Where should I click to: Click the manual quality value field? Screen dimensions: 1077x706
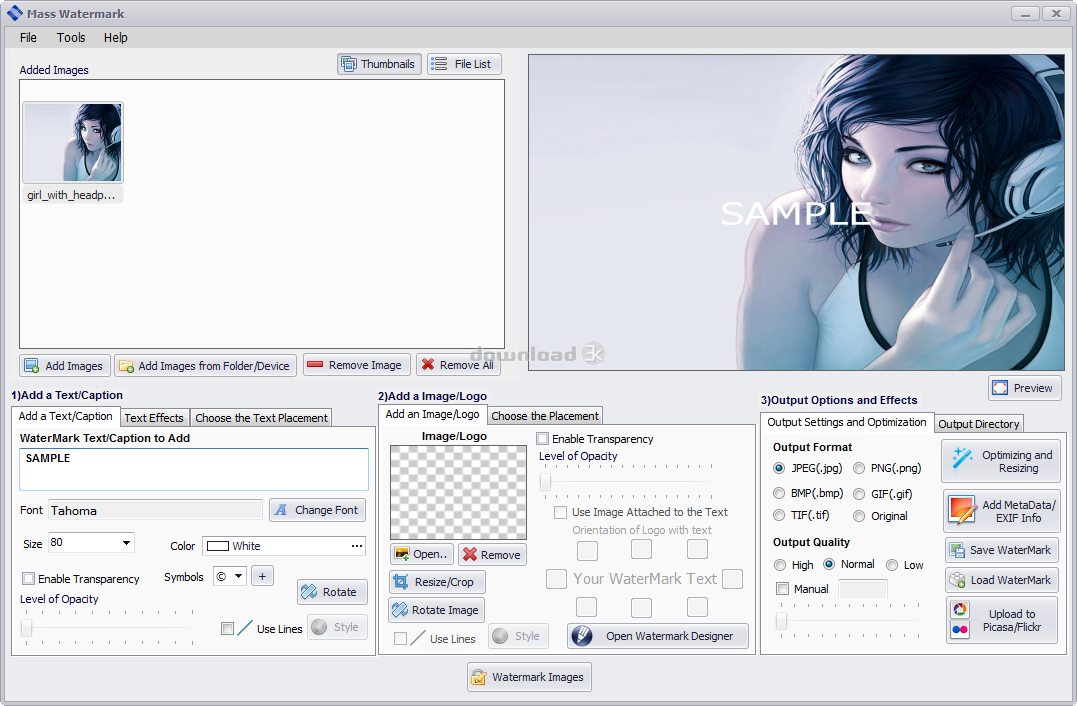pos(863,589)
